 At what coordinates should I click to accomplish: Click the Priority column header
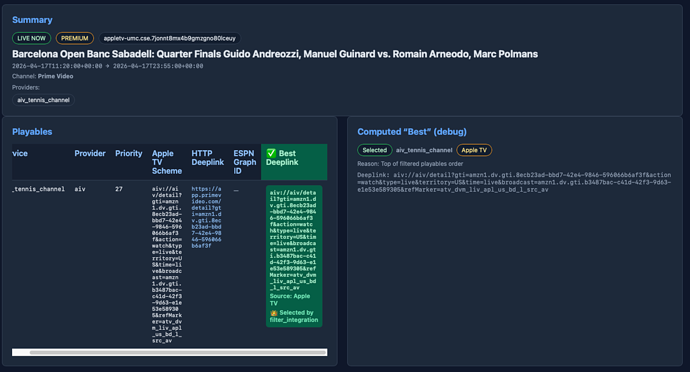pyautogui.click(x=128, y=153)
